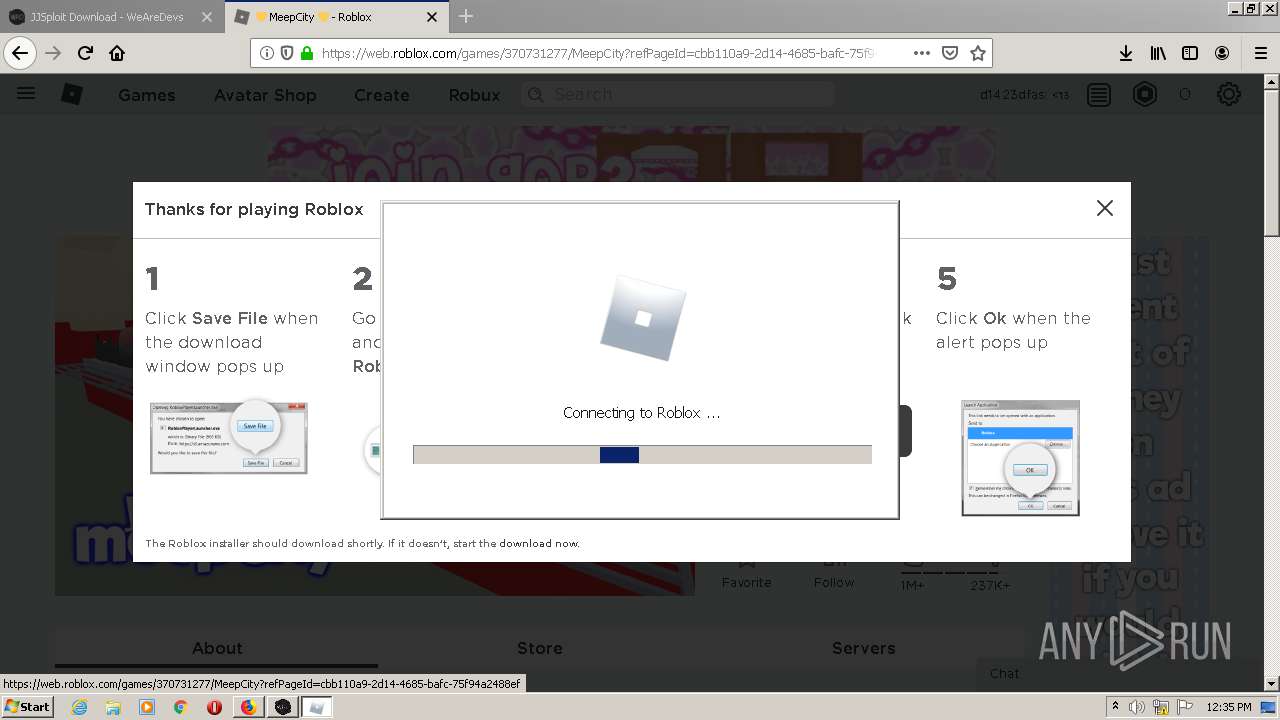The image size is (1280, 720).
Task: Go back to previous page in Firefox
Action: (20, 53)
